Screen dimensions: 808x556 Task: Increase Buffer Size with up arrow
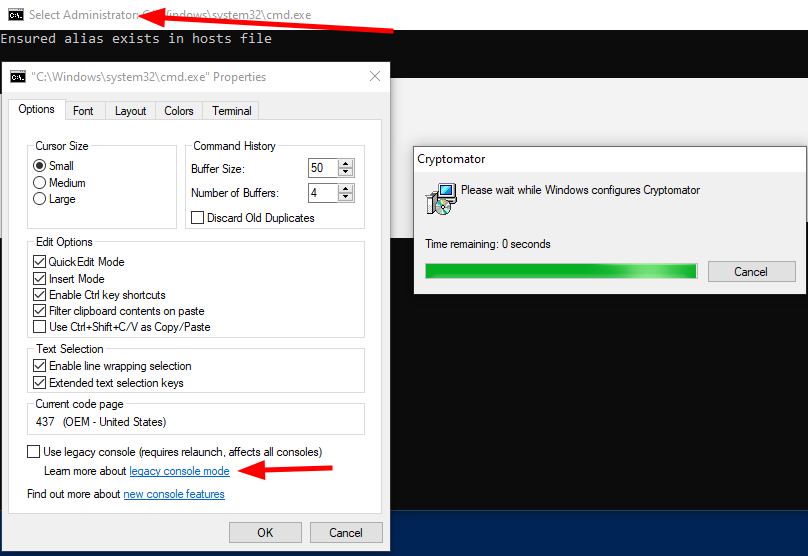click(346, 164)
